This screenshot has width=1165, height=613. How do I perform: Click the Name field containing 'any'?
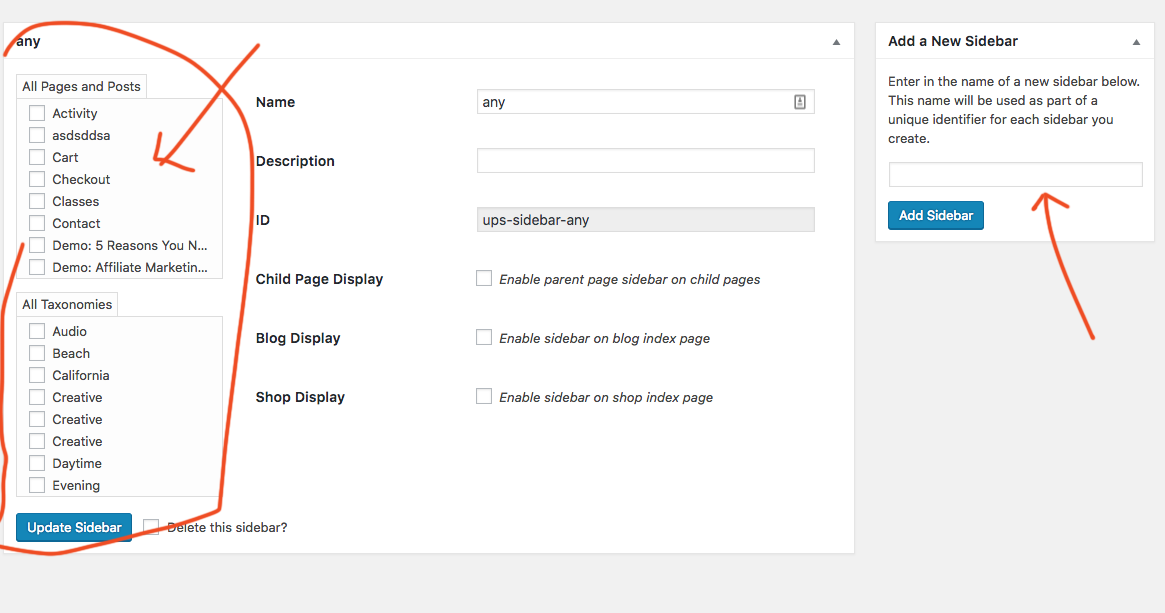[635, 102]
